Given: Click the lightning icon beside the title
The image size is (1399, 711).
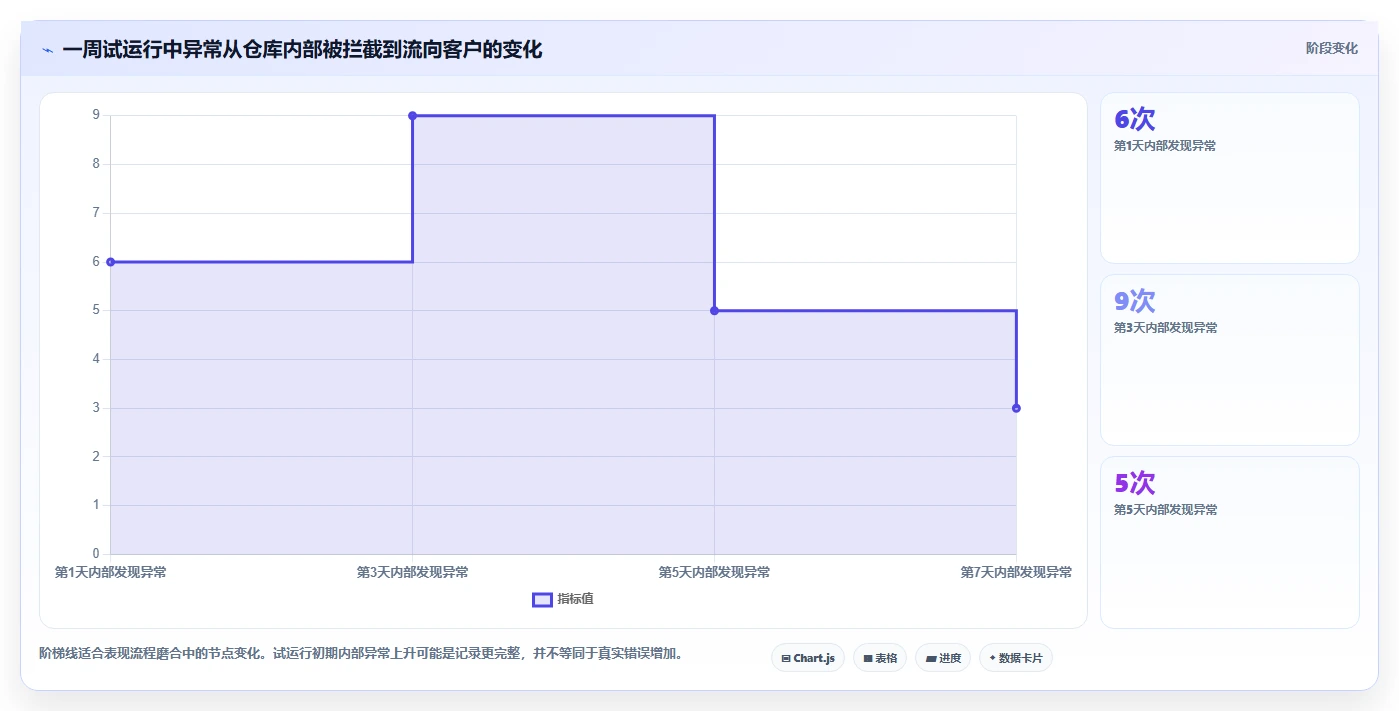Looking at the screenshot, I should (x=47, y=50).
